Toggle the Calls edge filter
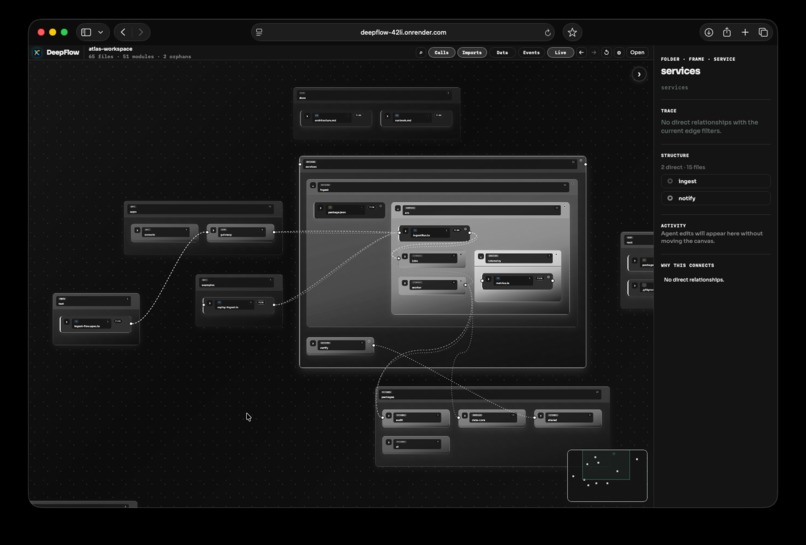 [x=442, y=52]
